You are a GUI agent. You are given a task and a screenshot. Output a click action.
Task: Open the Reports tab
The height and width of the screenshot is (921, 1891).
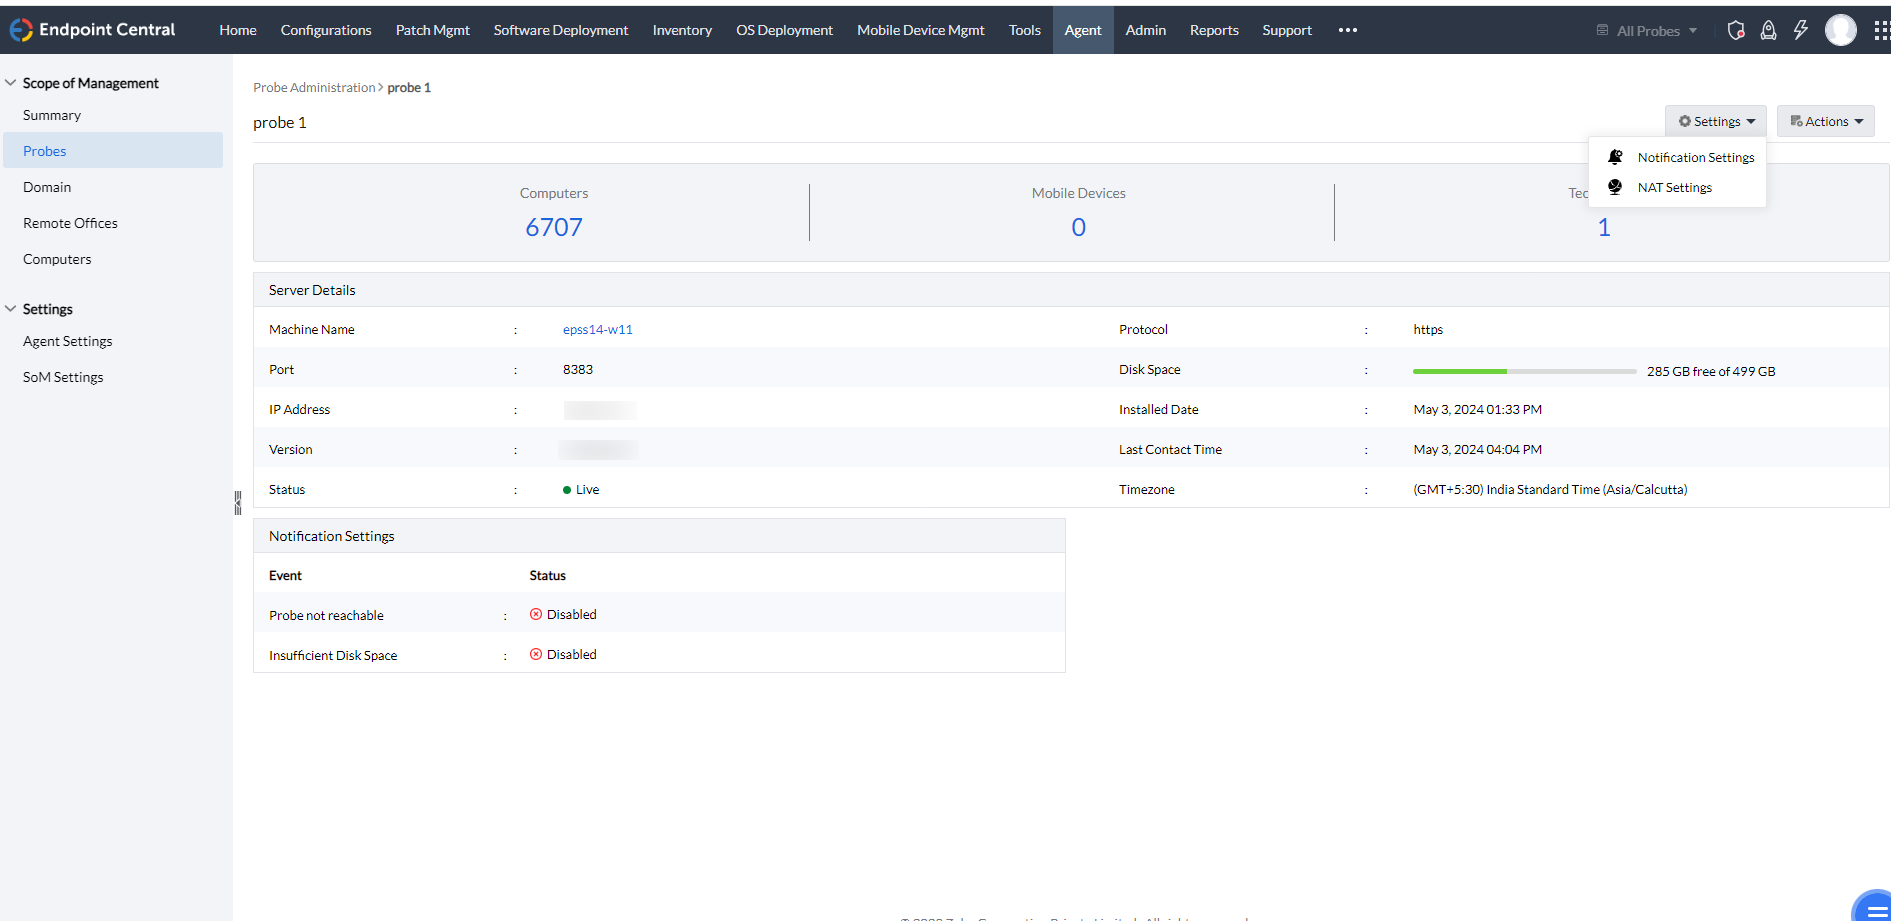coord(1214,30)
